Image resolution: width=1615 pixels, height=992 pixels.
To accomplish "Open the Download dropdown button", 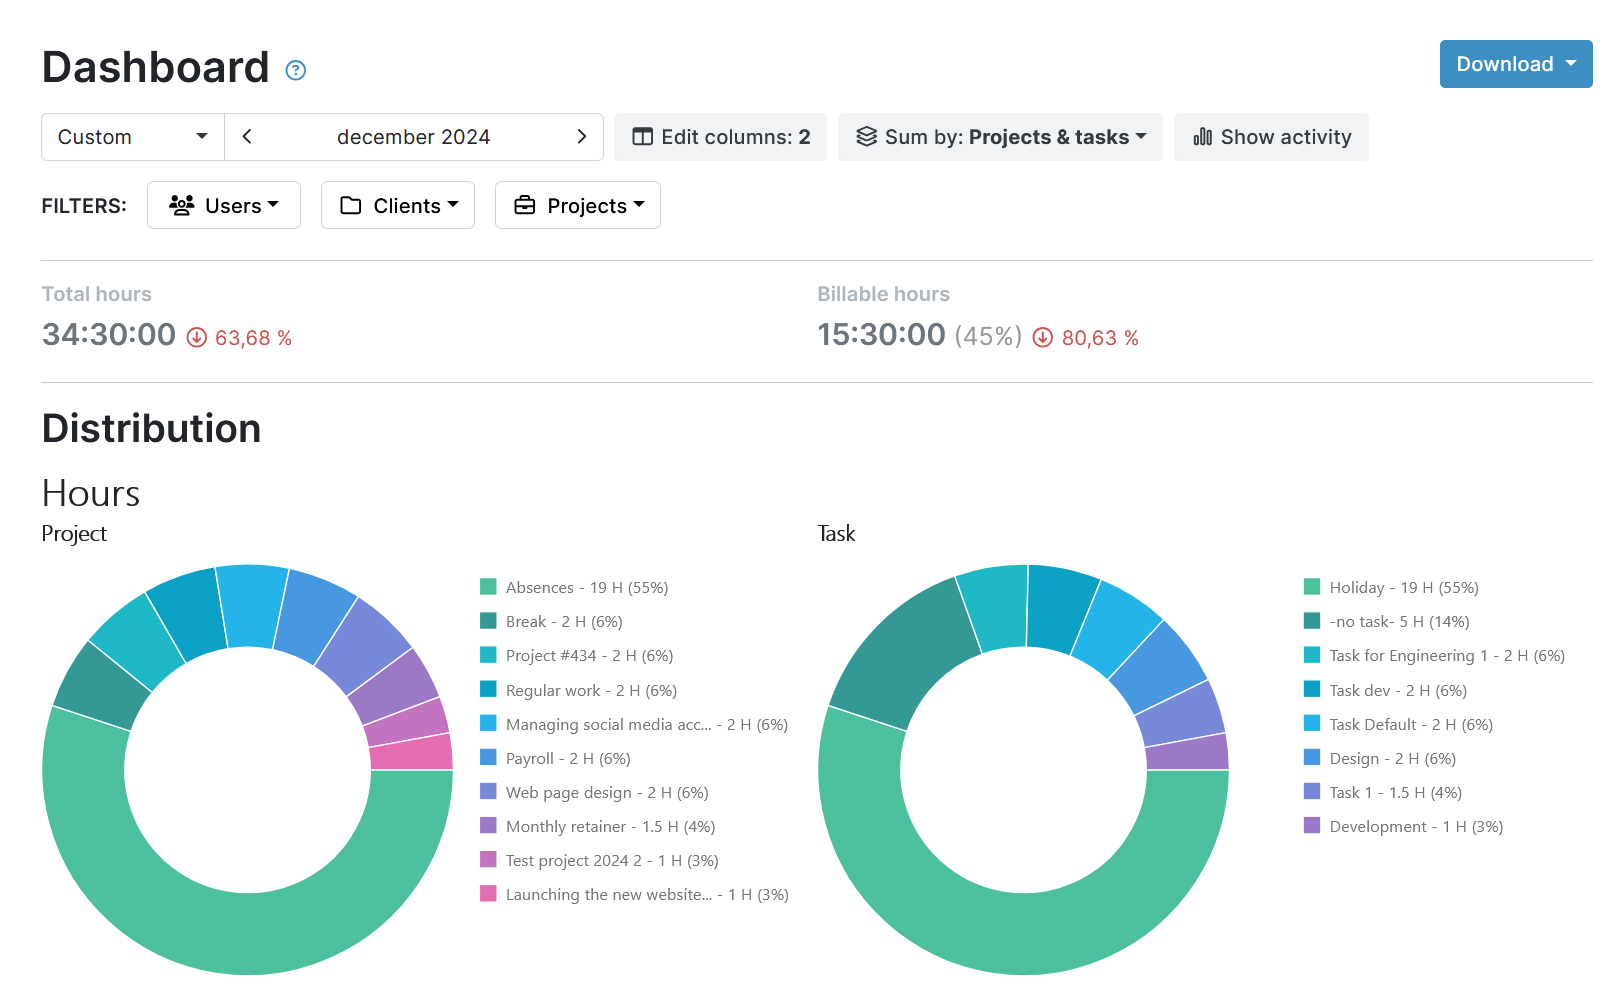I will [1516, 64].
